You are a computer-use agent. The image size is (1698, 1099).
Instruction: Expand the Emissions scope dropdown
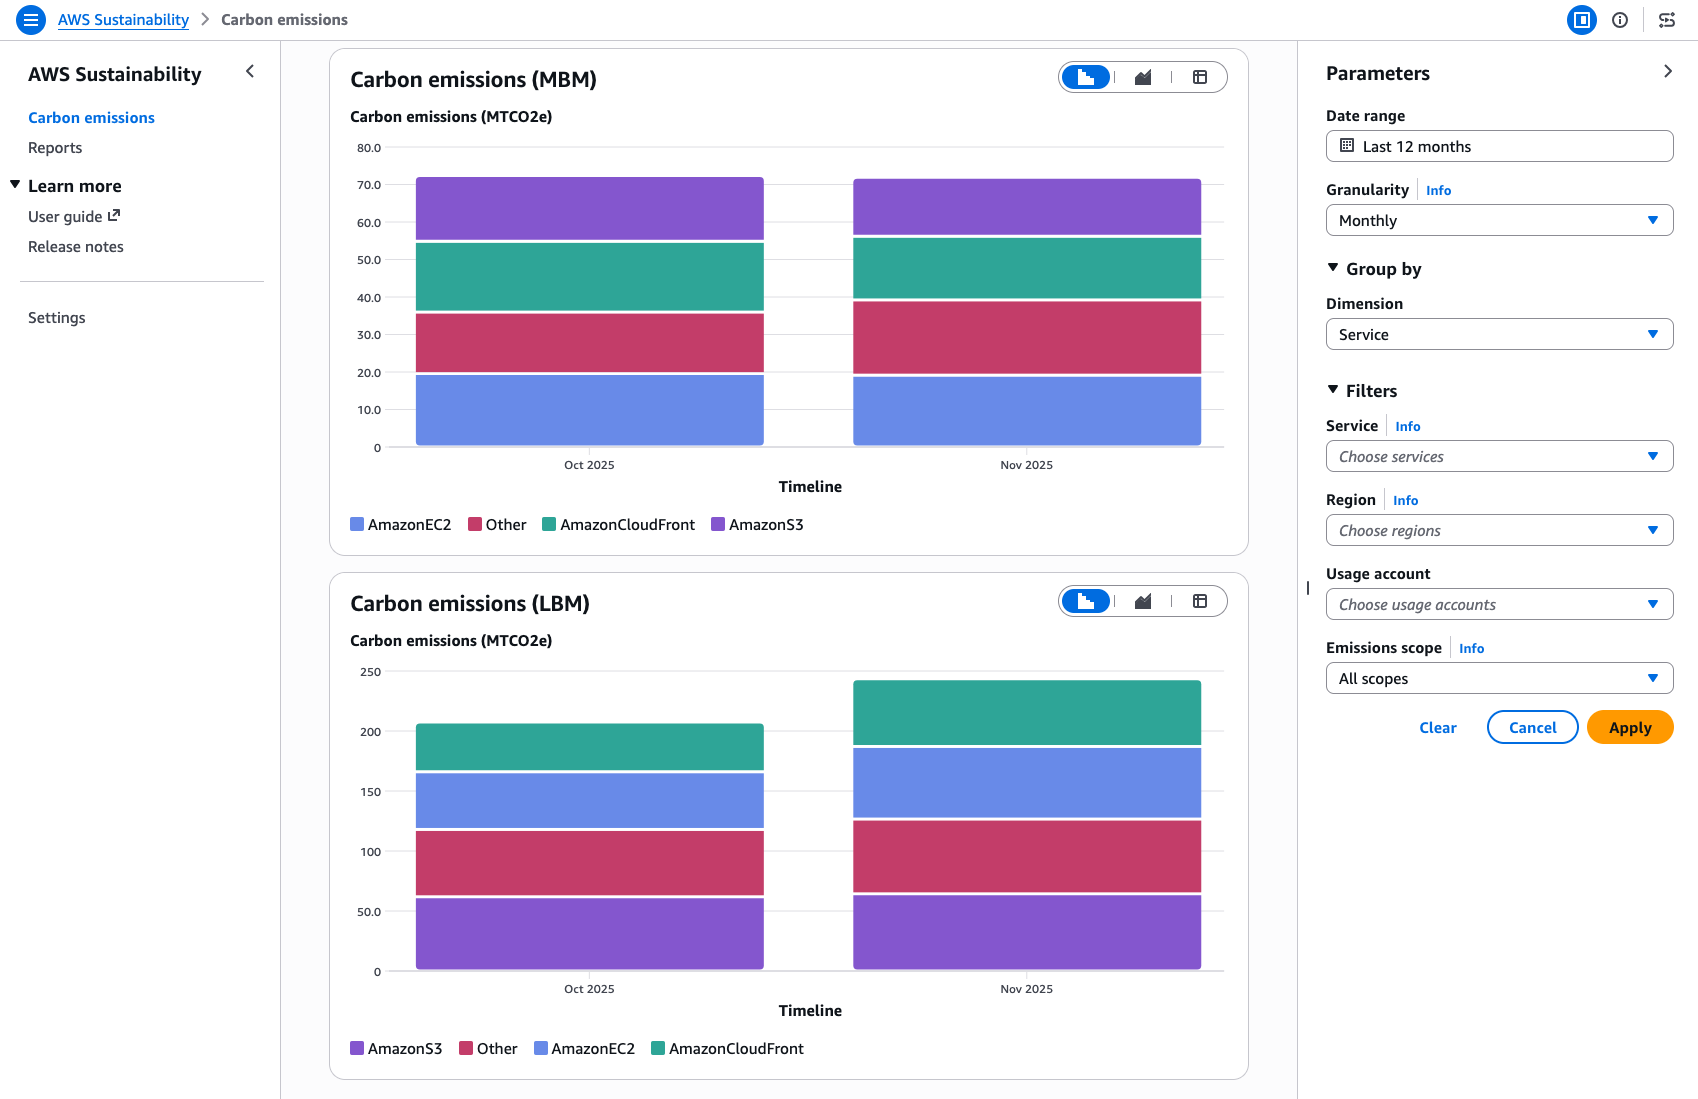1499,678
